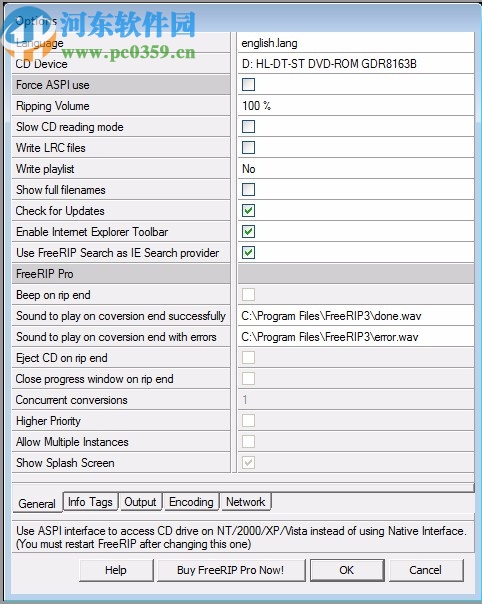Uncheck Use FreeRIP Search as IE provider

click(248, 253)
